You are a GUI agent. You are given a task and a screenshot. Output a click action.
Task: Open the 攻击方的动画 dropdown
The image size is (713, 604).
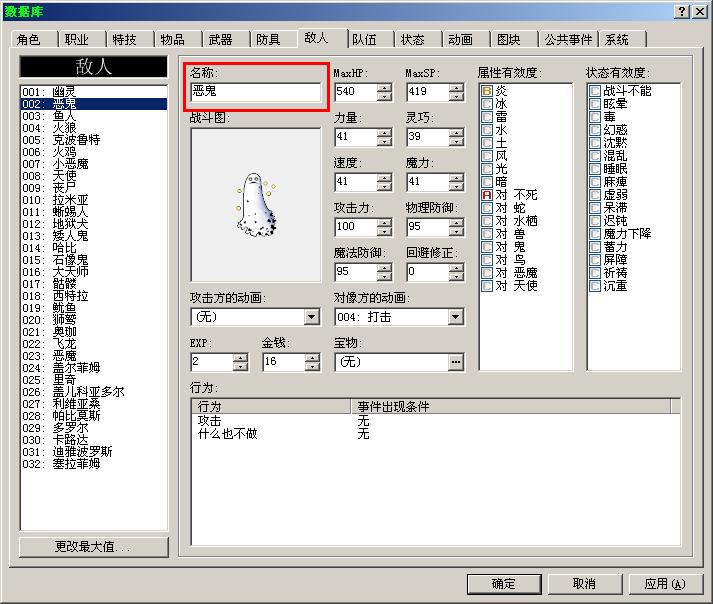tap(311, 317)
